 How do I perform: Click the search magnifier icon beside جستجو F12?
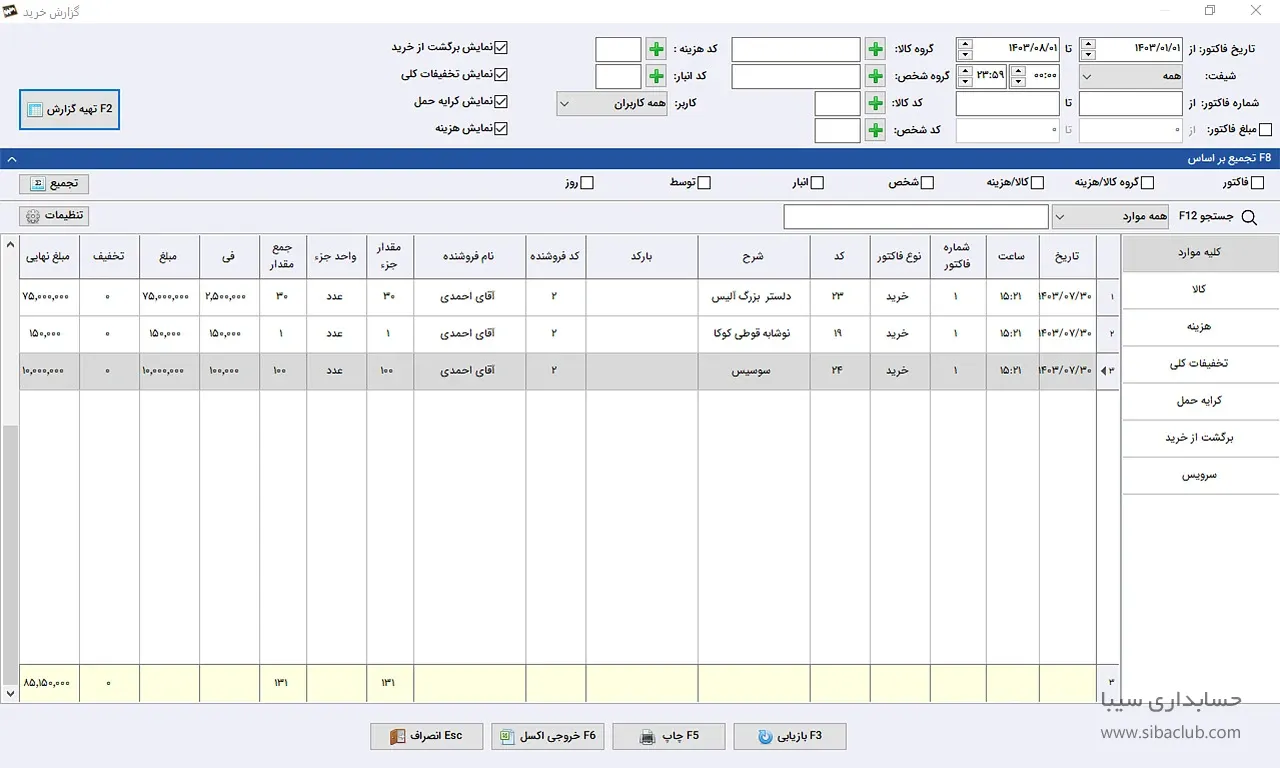click(x=1249, y=217)
